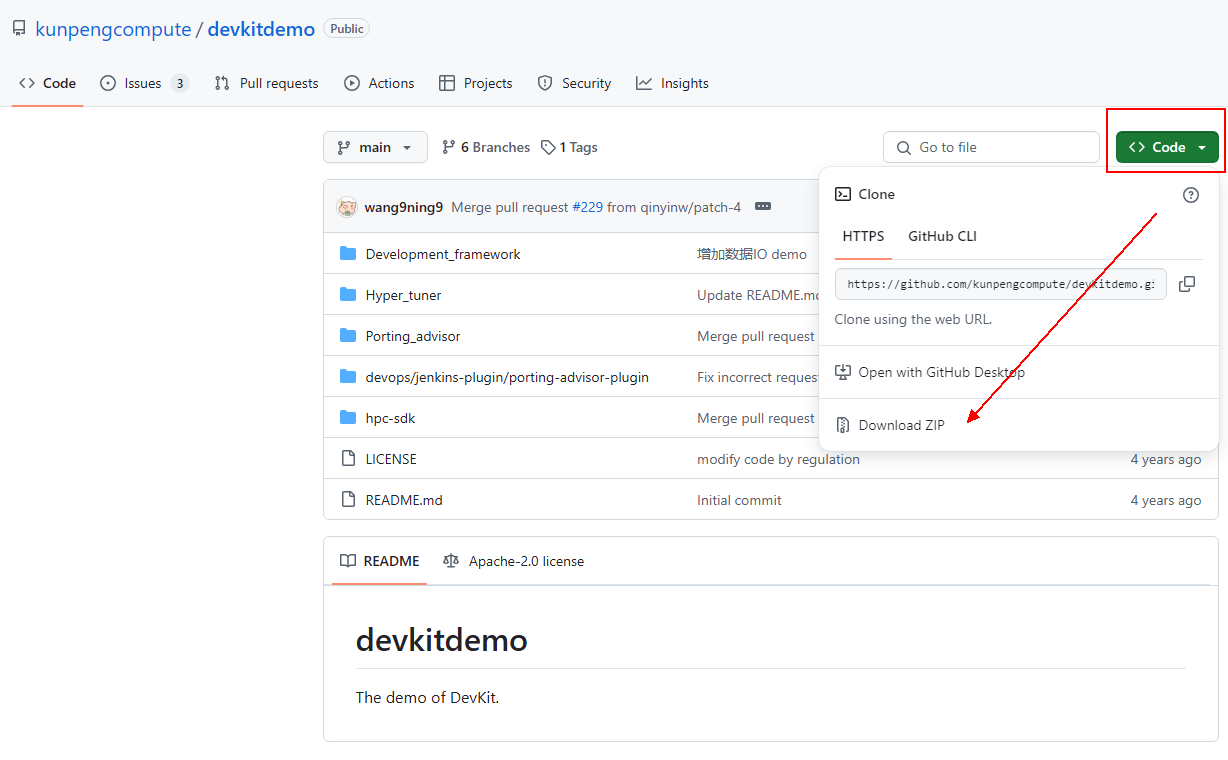Open 'modify code by regulation' commit message
Image resolution: width=1228 pixels, height=760 pixels.
[778, 459]
